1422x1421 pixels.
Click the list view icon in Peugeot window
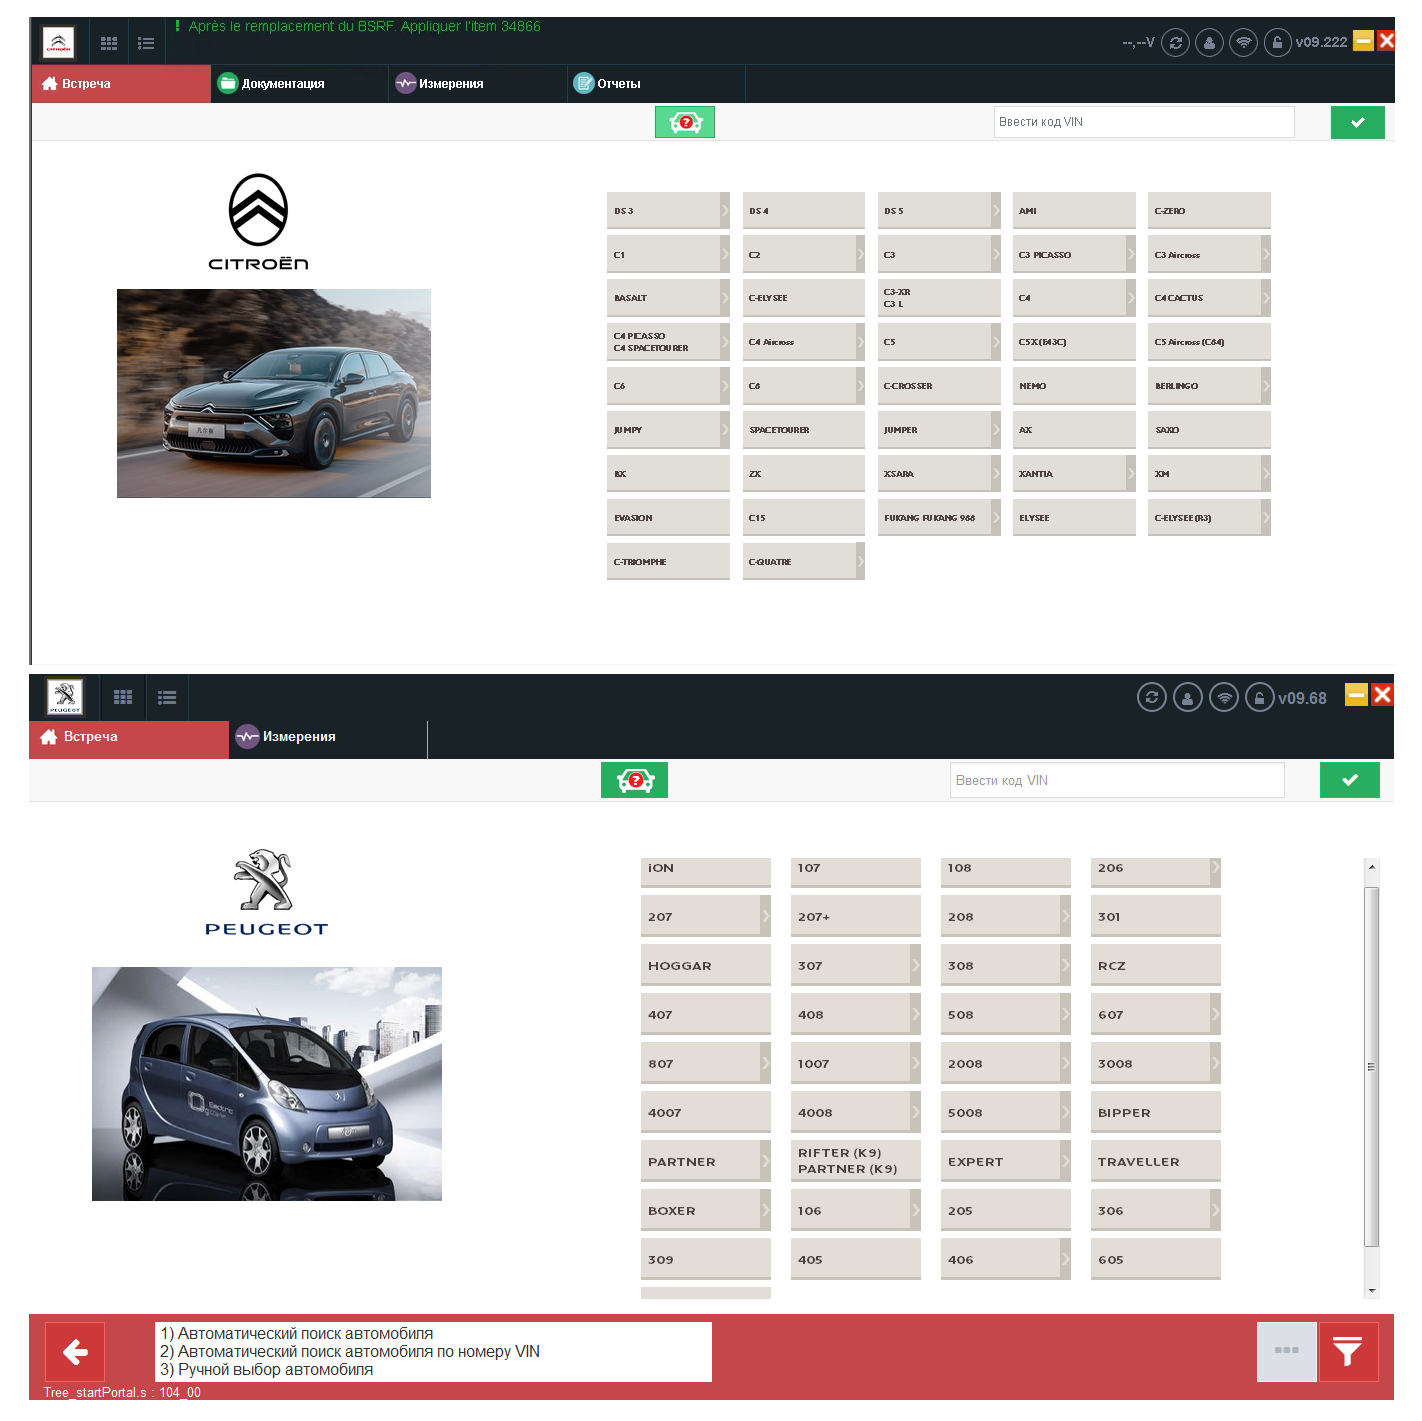tap(167, 697)
